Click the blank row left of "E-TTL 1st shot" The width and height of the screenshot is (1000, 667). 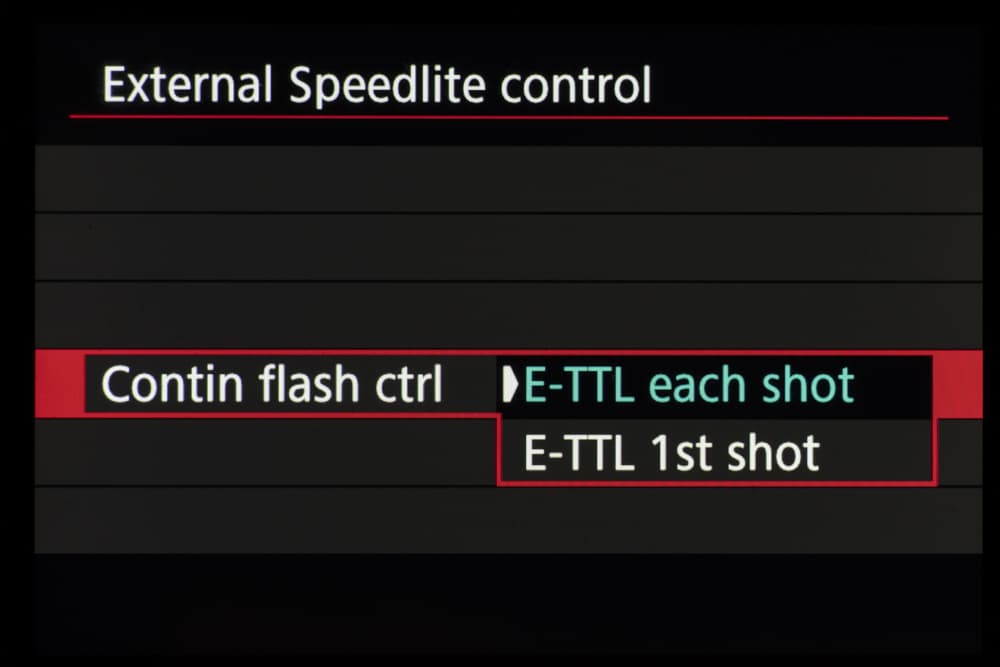265,452
